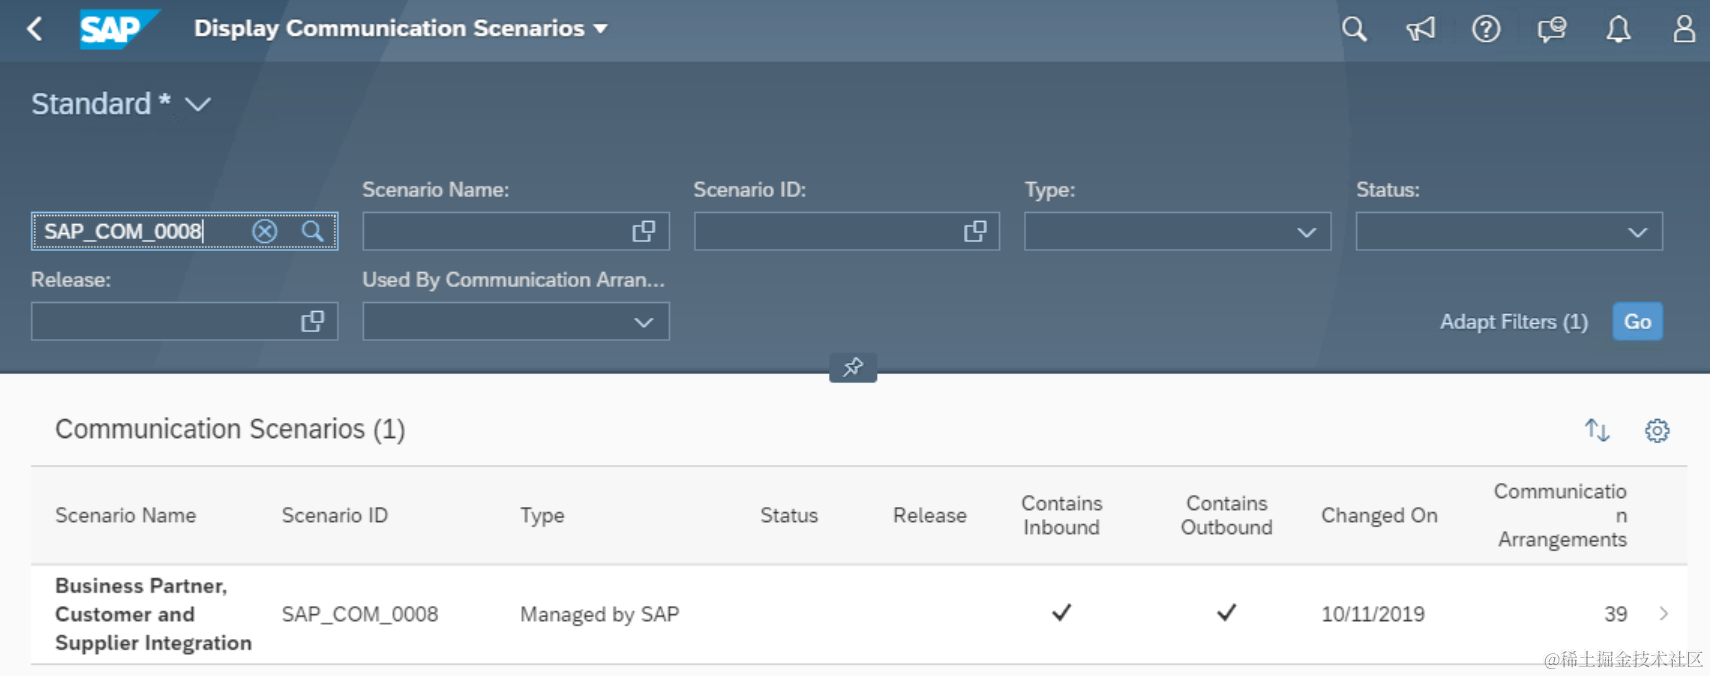1710x676 pixels.
Task: Open the megaphone announcements icon
Action: click(x=1420, y=29)
